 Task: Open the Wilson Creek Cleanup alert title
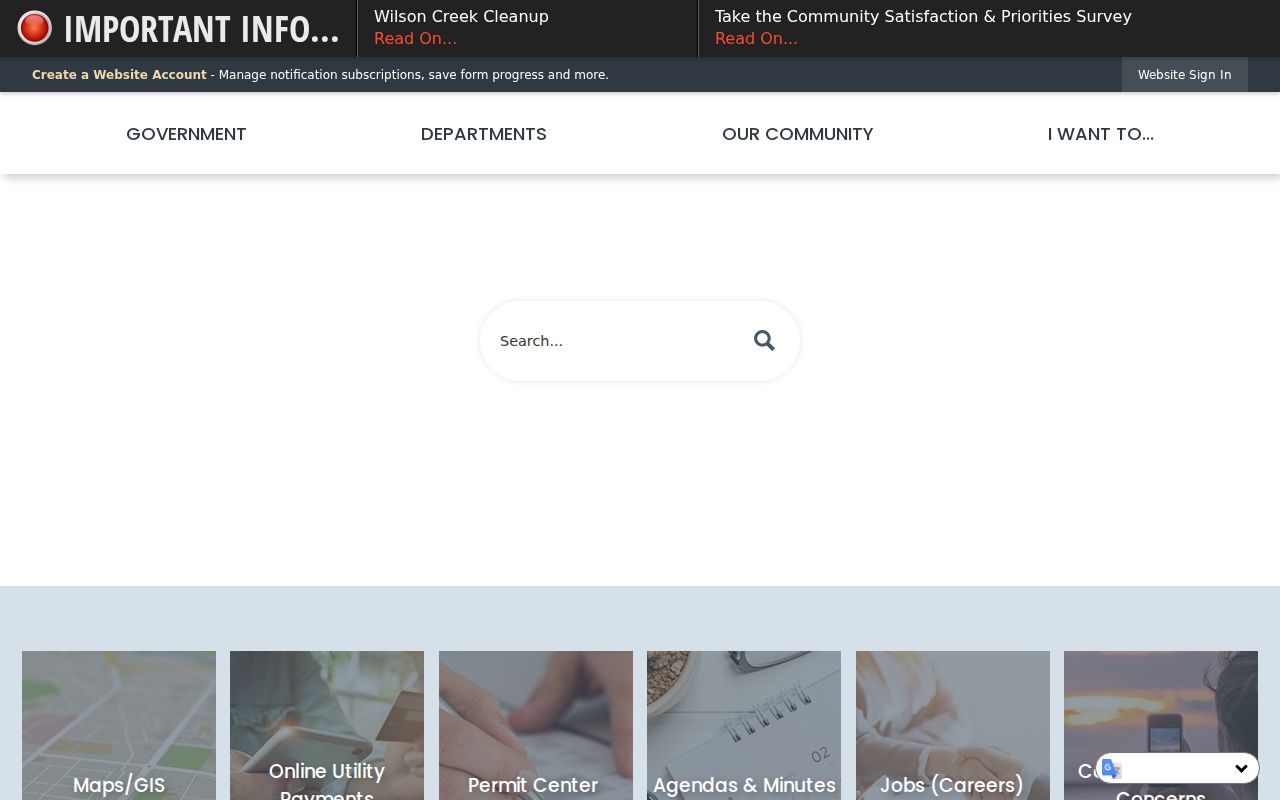[461, 16]
